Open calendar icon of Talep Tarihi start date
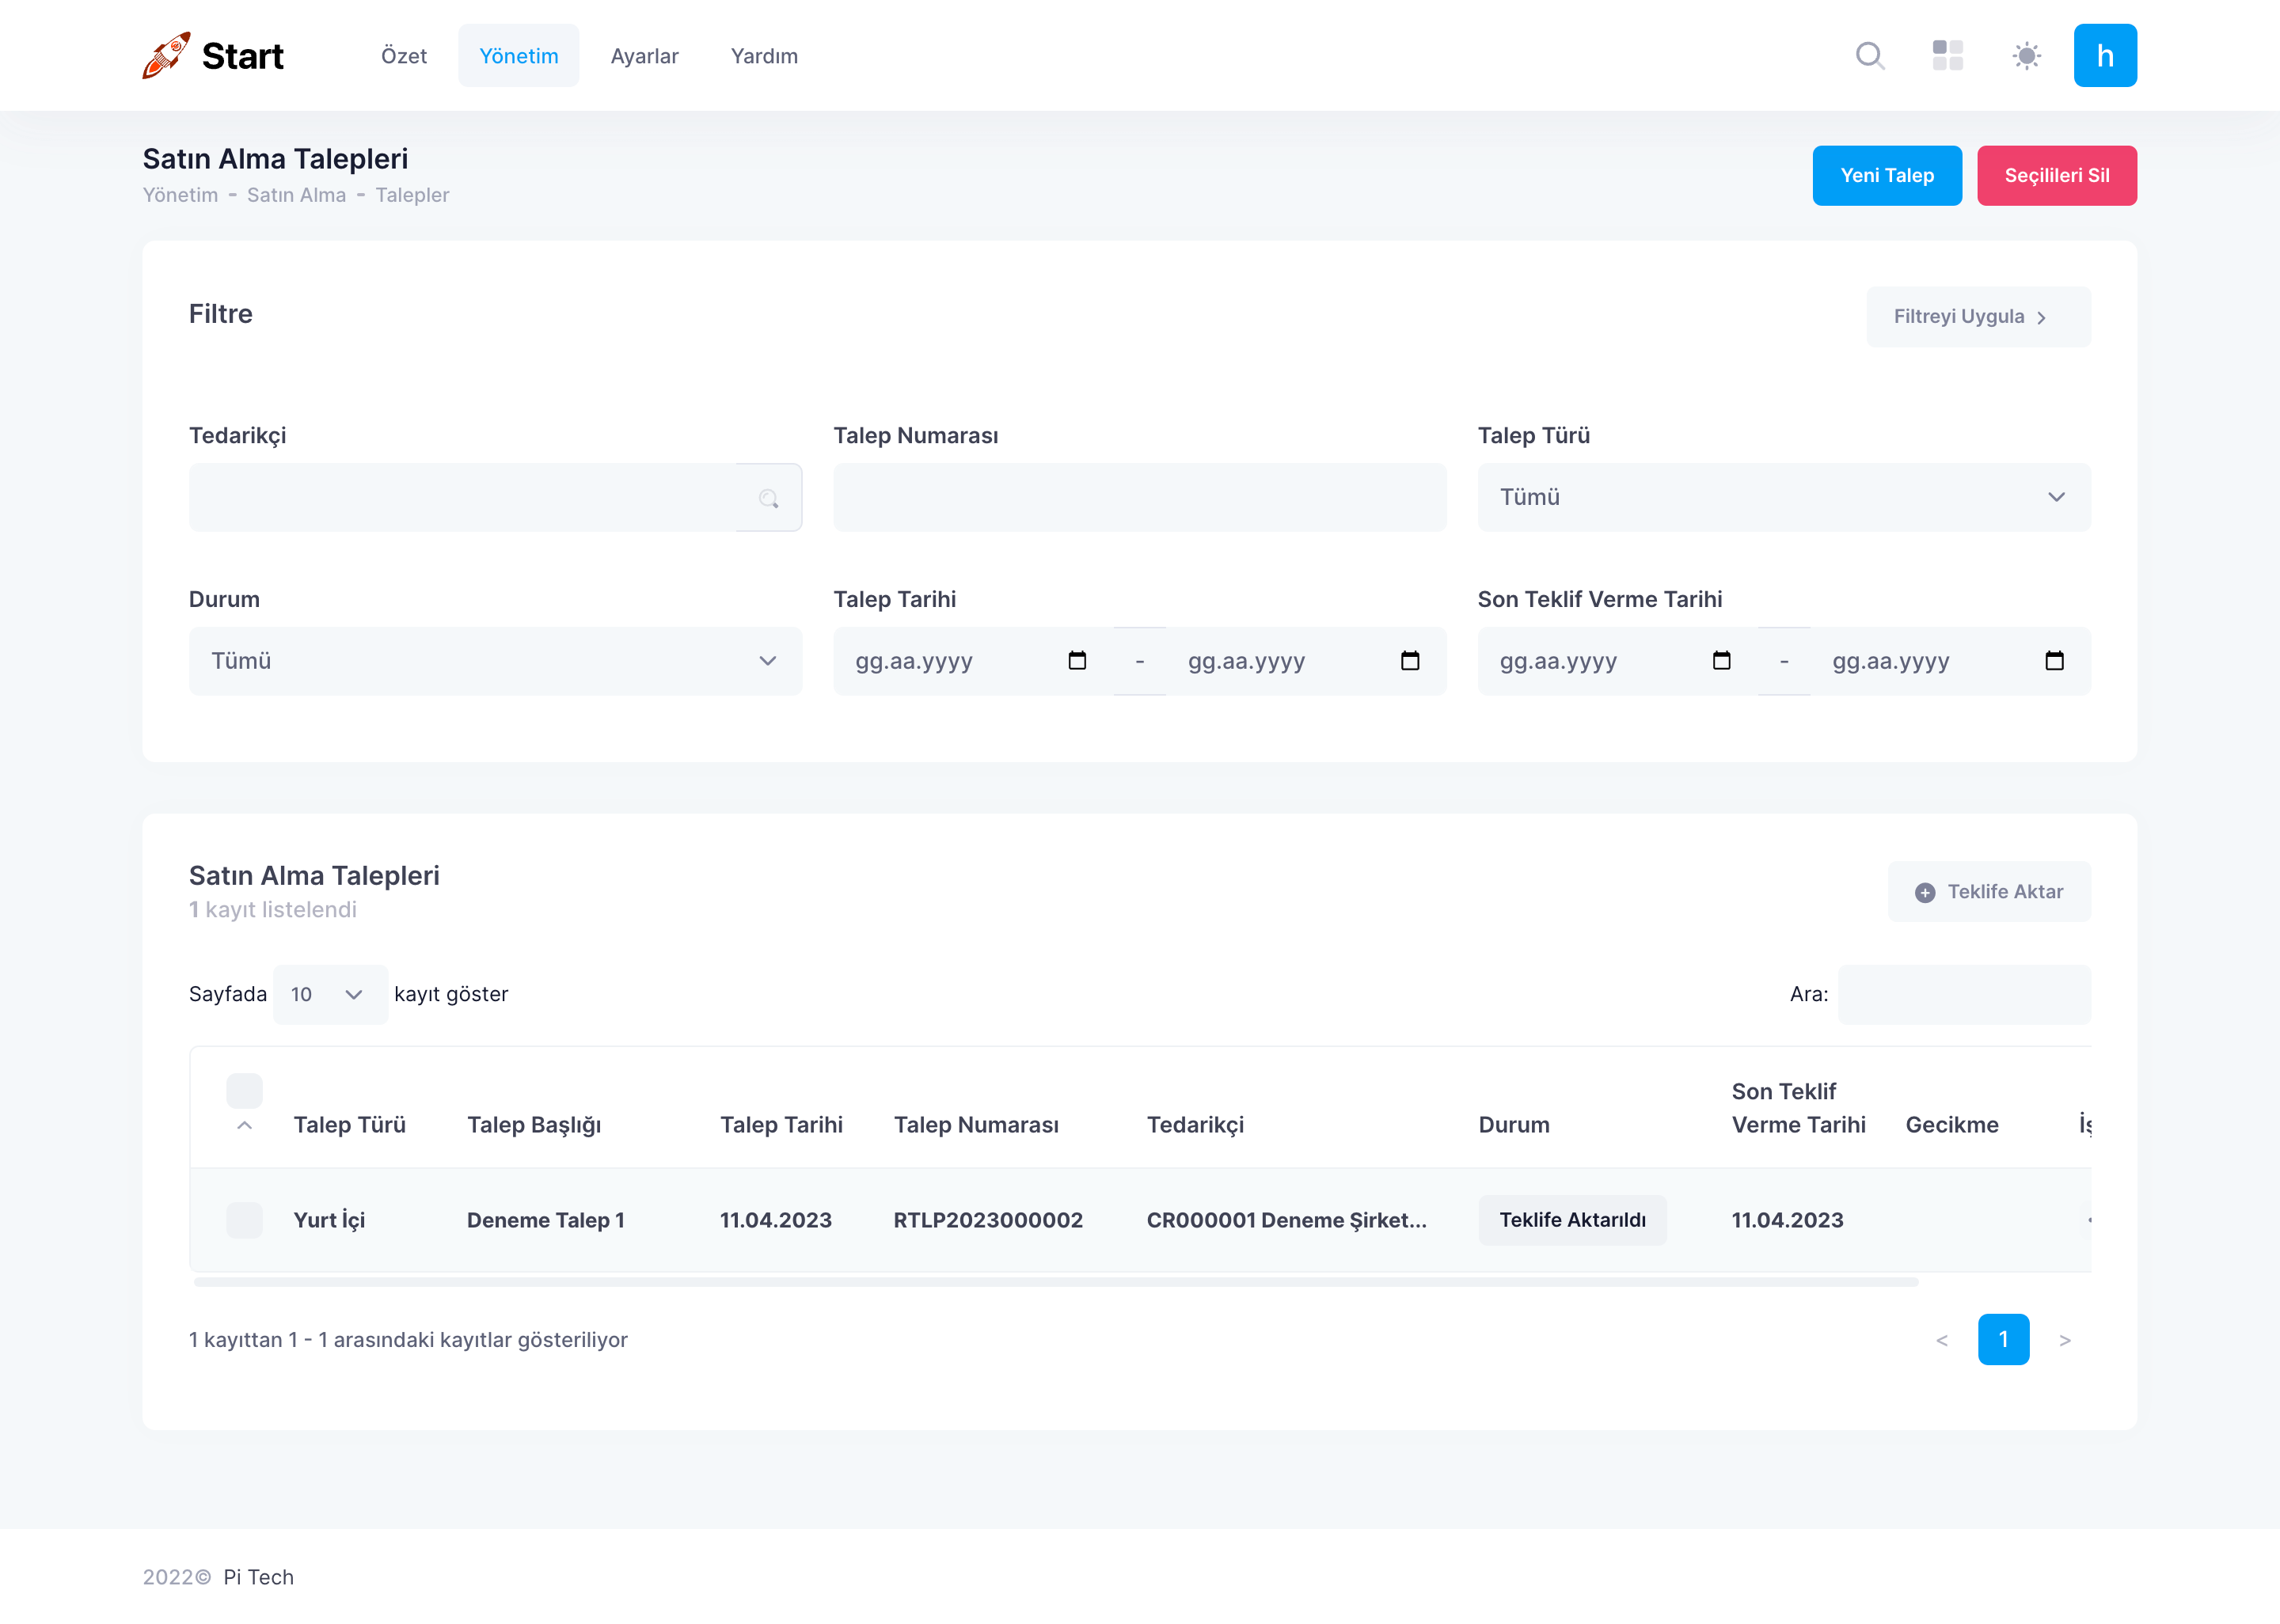Image resolution: width=2280 pixels, height=1624 pixels. pyautogui.click(x=1077, y=661)
